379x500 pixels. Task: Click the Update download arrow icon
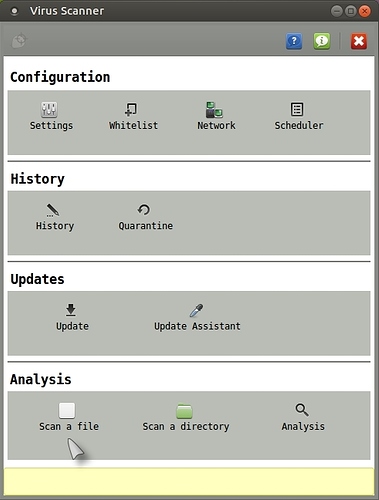(x=71, y=310)
